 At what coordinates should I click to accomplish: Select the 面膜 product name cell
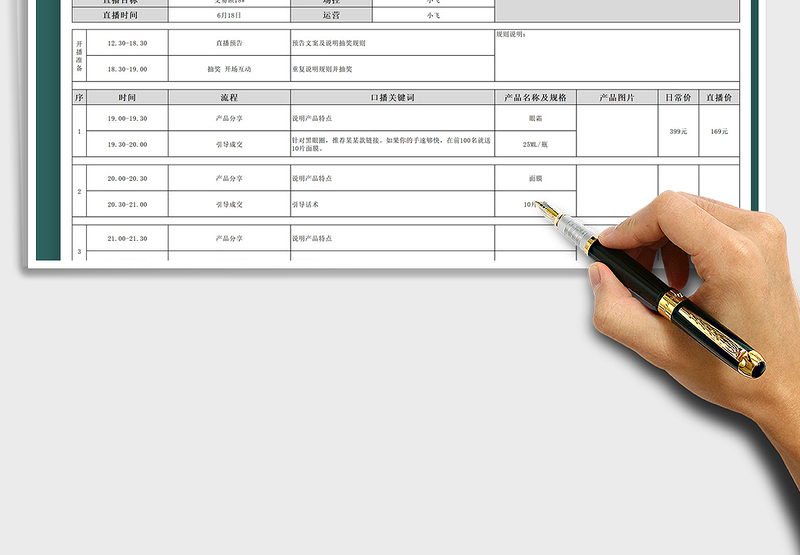pos(535,178)
